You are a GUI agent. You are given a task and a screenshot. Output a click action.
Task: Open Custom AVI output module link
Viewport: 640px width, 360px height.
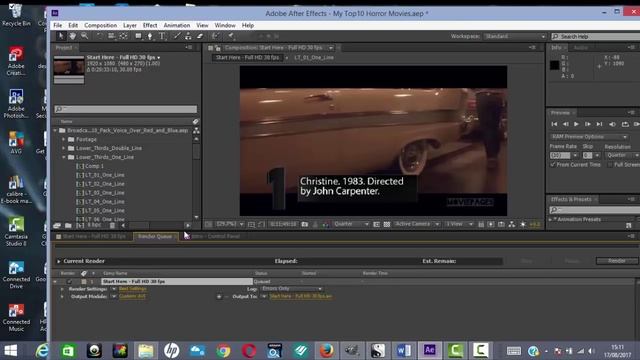132,296
